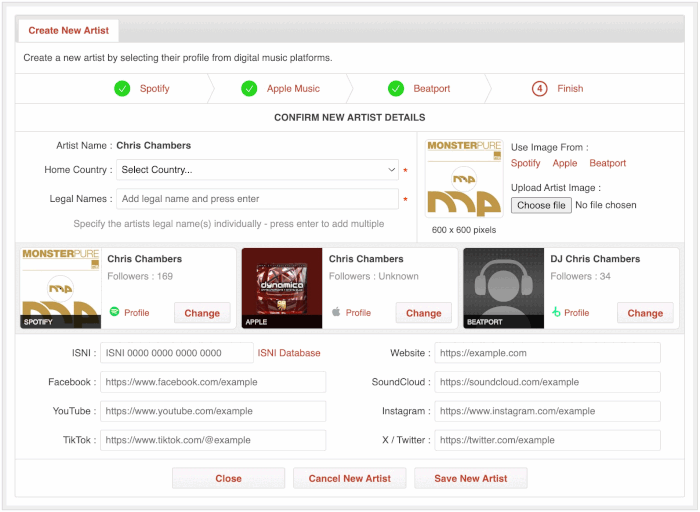Click the Close button
The width and height of the screenshot is (700, 512).
point(228,479)
